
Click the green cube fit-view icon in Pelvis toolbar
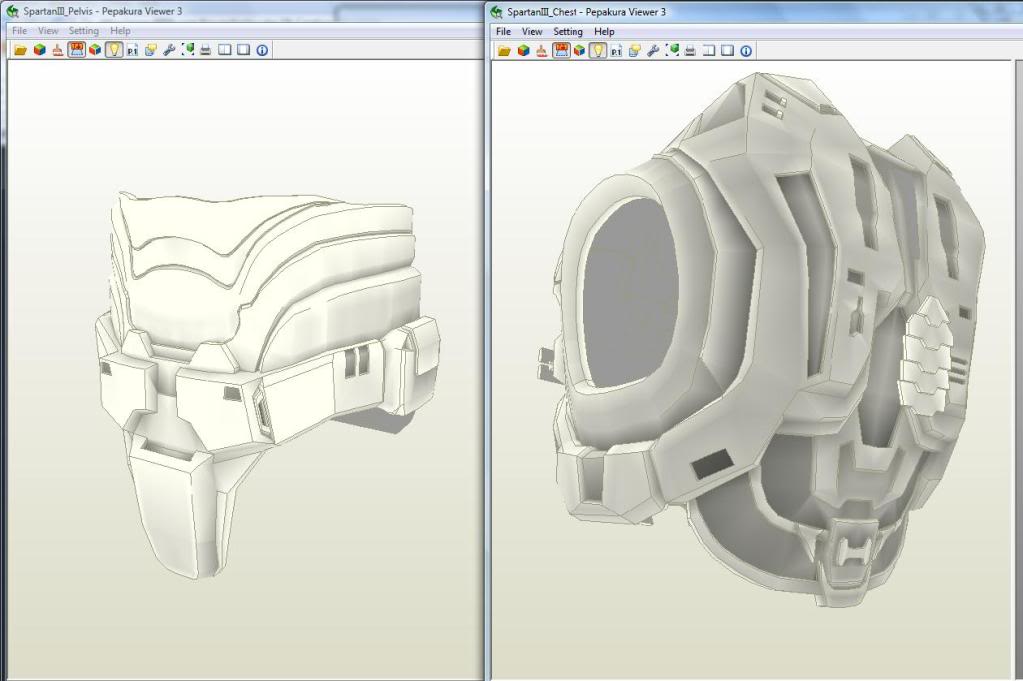point(188,50)
